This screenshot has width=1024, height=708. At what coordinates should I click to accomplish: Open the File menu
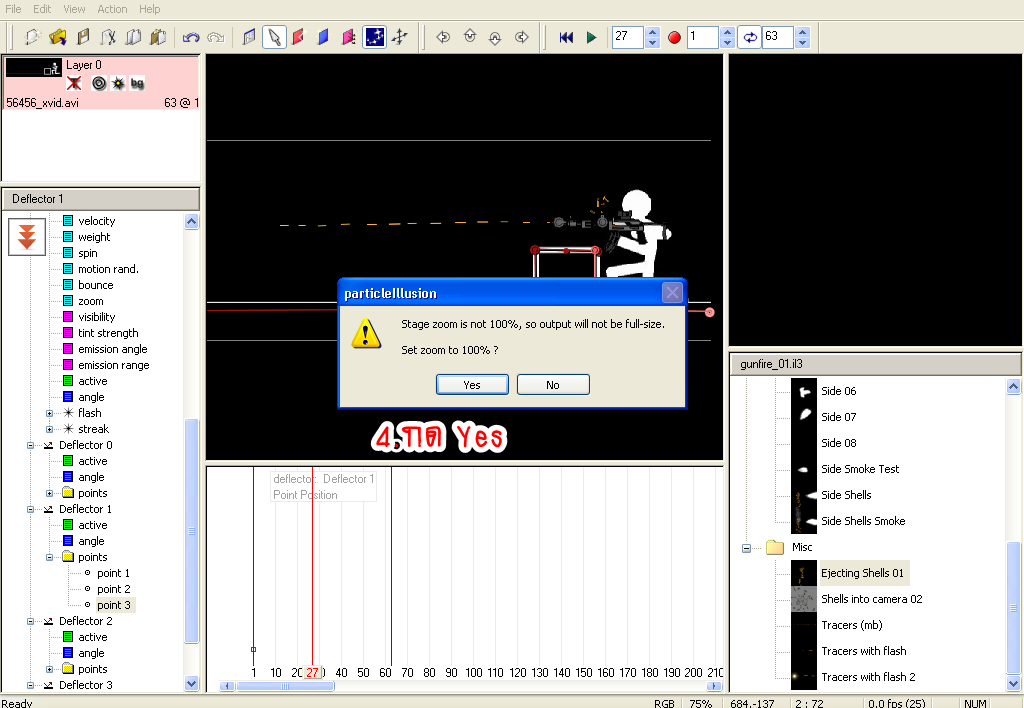tap(13, 9)
